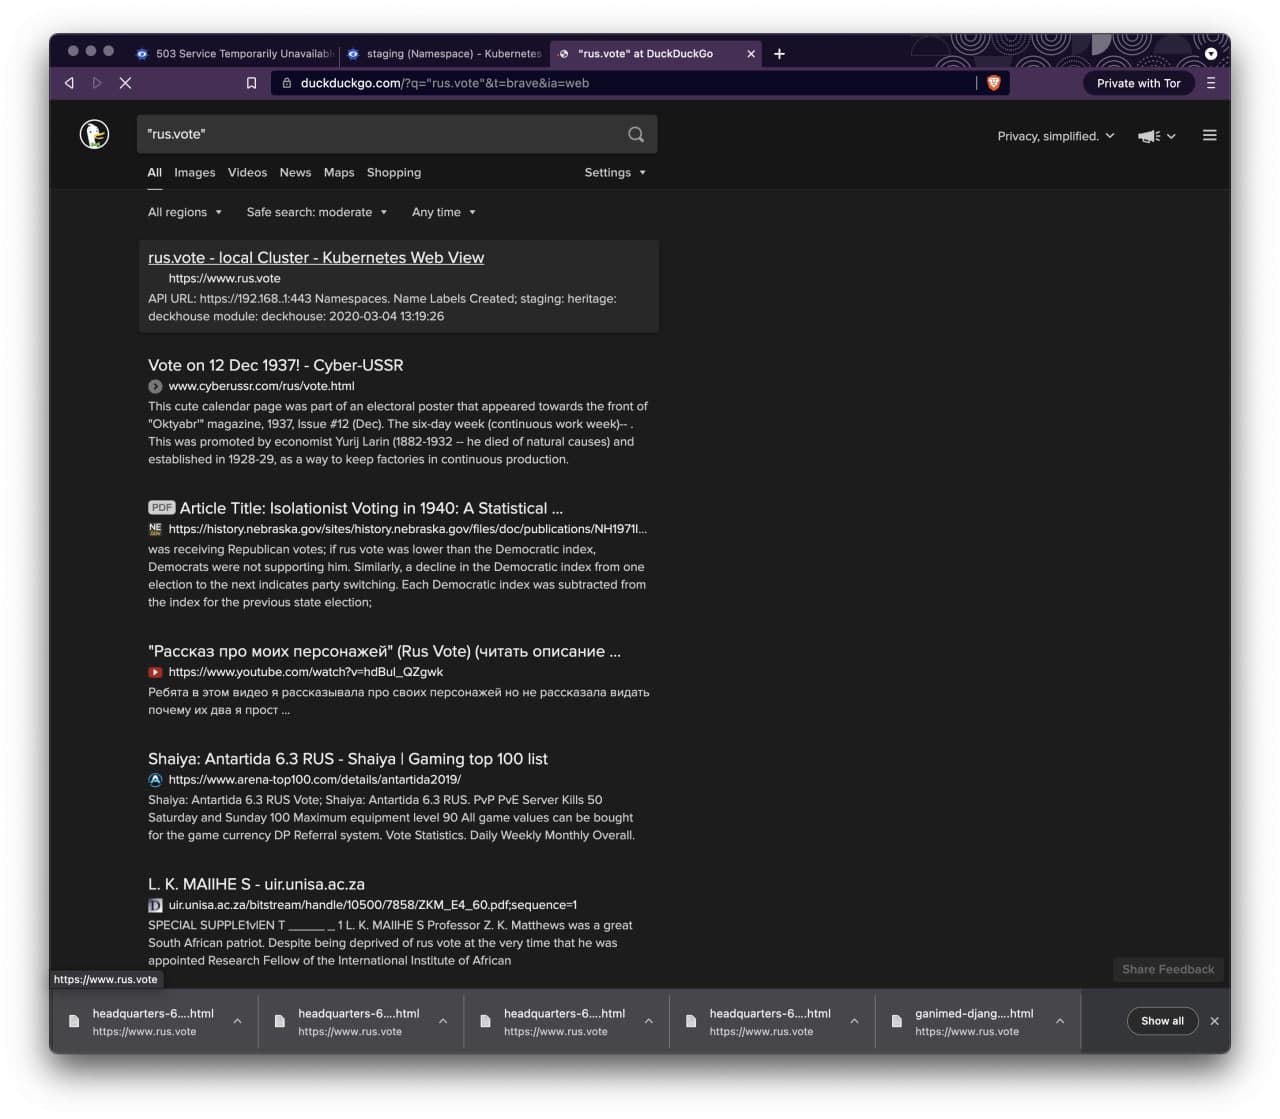Click the YouTube favicon on the Russian video result

click(x=155, y=672)
